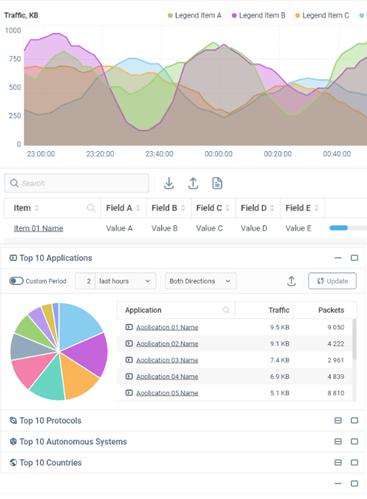Maximize the Top 10 Applications panel
This screenshot has height=499, width=367.
point(354,258)
